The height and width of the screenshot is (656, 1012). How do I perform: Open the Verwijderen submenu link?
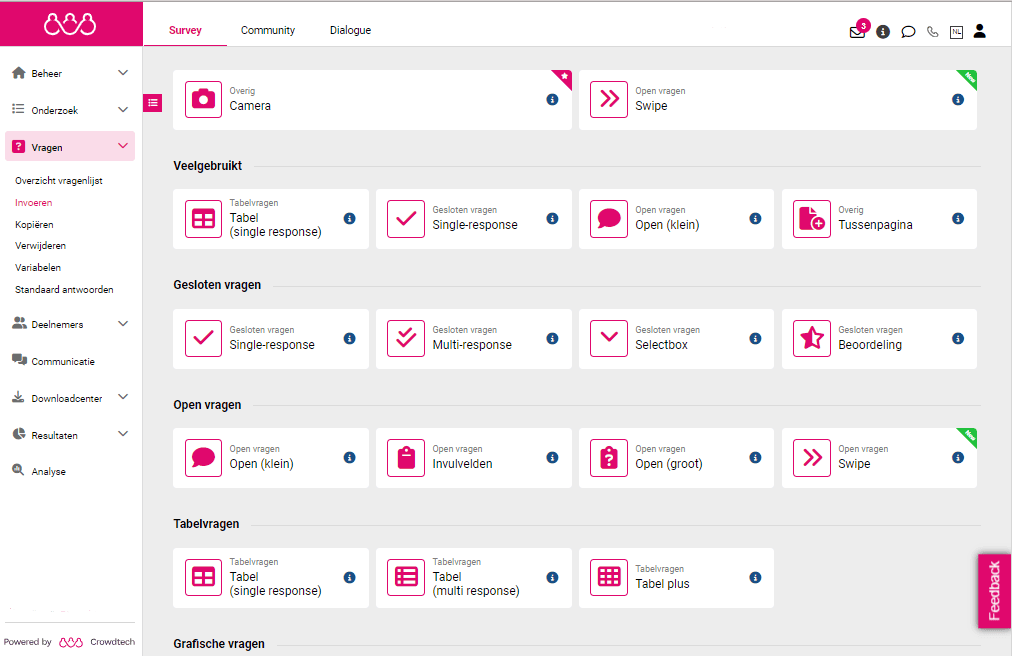[x=41, y=245]
